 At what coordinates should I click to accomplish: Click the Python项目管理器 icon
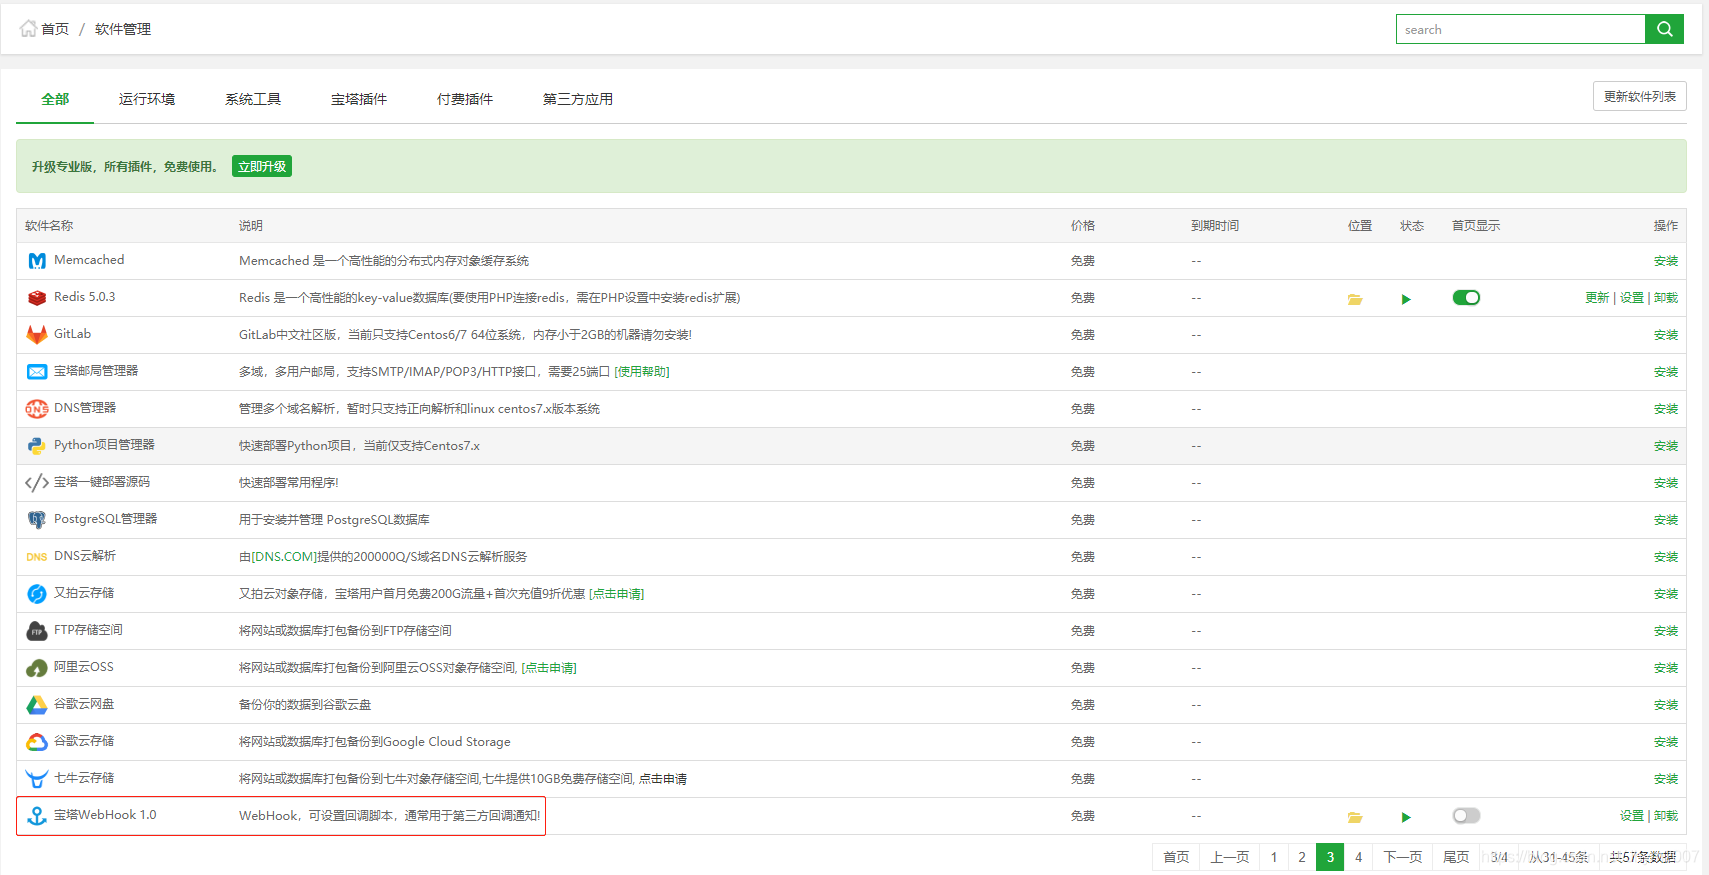37,446
